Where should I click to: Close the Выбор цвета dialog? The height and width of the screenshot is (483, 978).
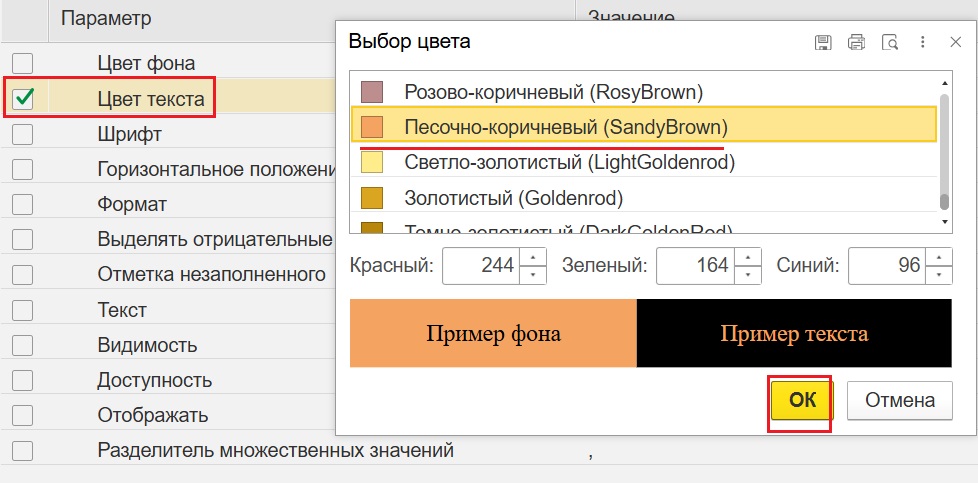click(955, 42)
